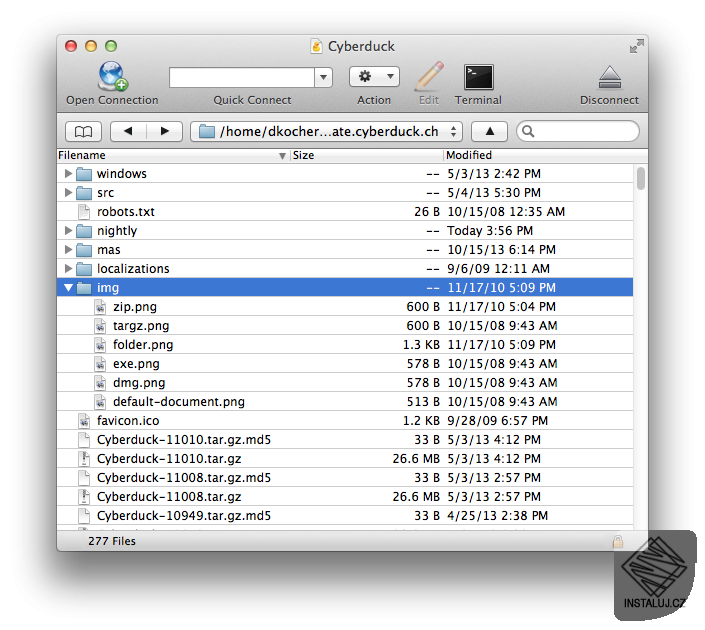
Task: Select the mas folder icon
Action: pos(84,250)
